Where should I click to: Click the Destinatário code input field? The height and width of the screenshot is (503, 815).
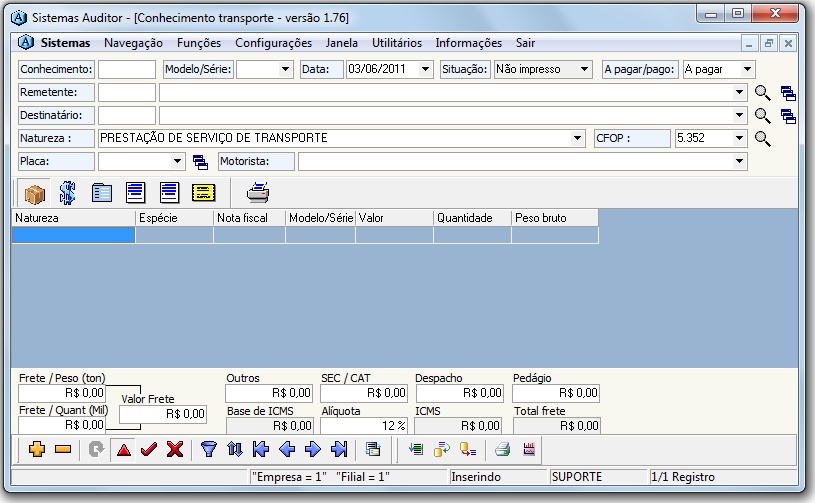pos(127,115)
